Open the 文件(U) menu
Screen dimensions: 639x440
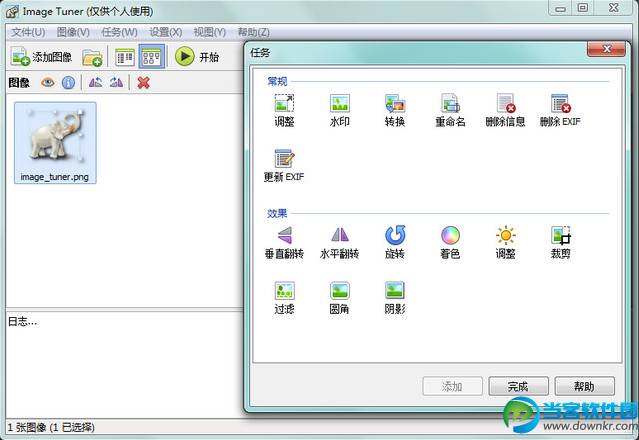[28, 32]
